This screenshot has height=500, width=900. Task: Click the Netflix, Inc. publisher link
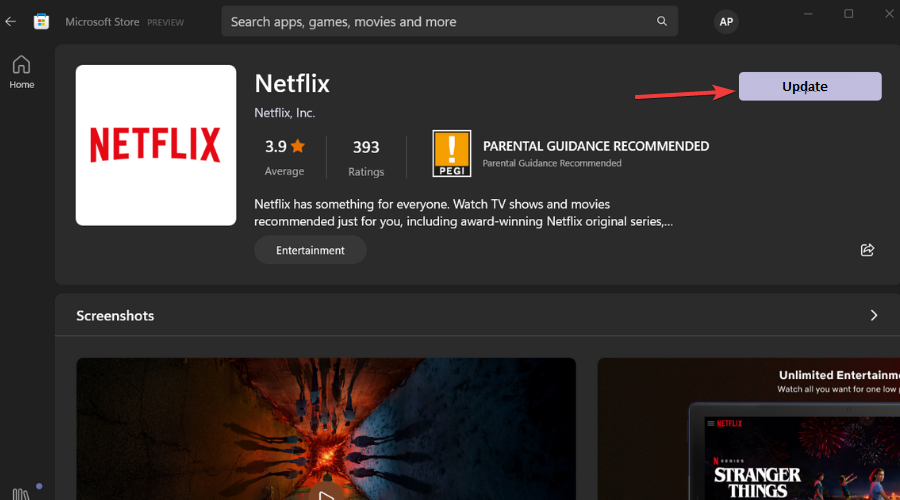coord(285,113)
